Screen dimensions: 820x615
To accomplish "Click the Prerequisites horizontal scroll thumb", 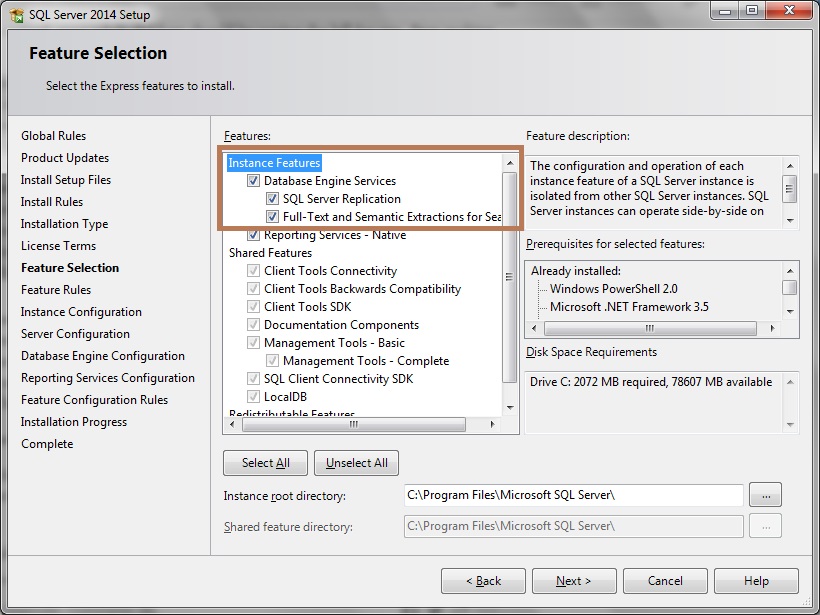I will (x=650, y=328).
